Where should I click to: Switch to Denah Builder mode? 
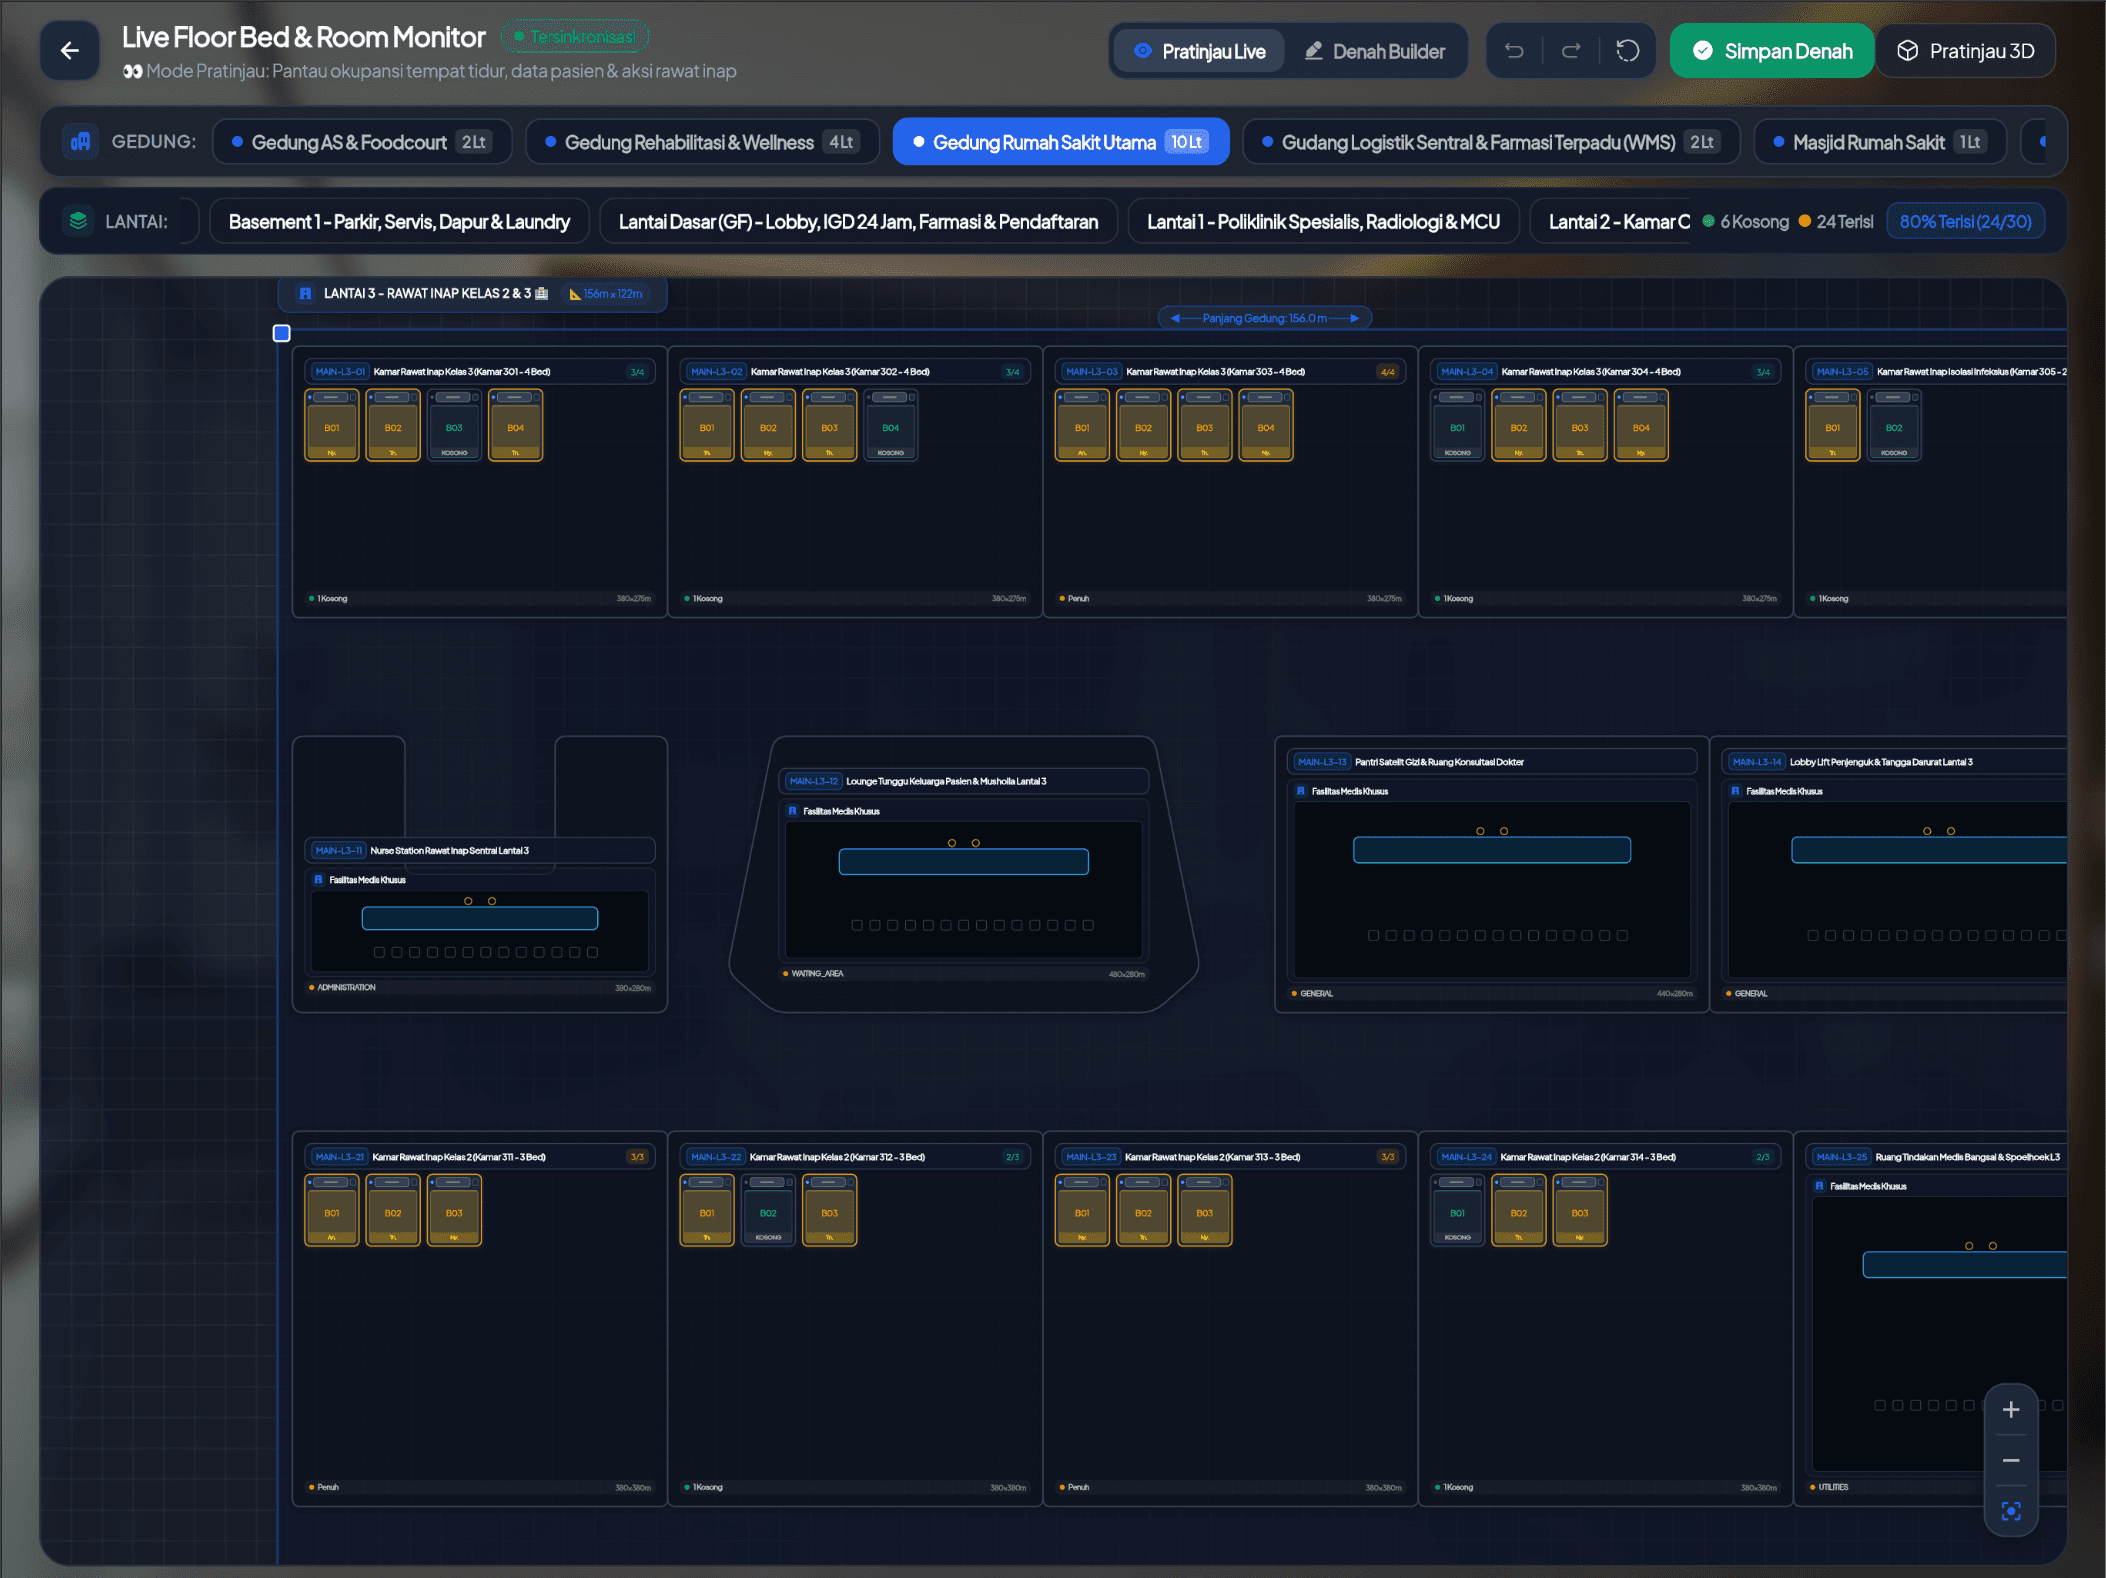click(1374, 51)
